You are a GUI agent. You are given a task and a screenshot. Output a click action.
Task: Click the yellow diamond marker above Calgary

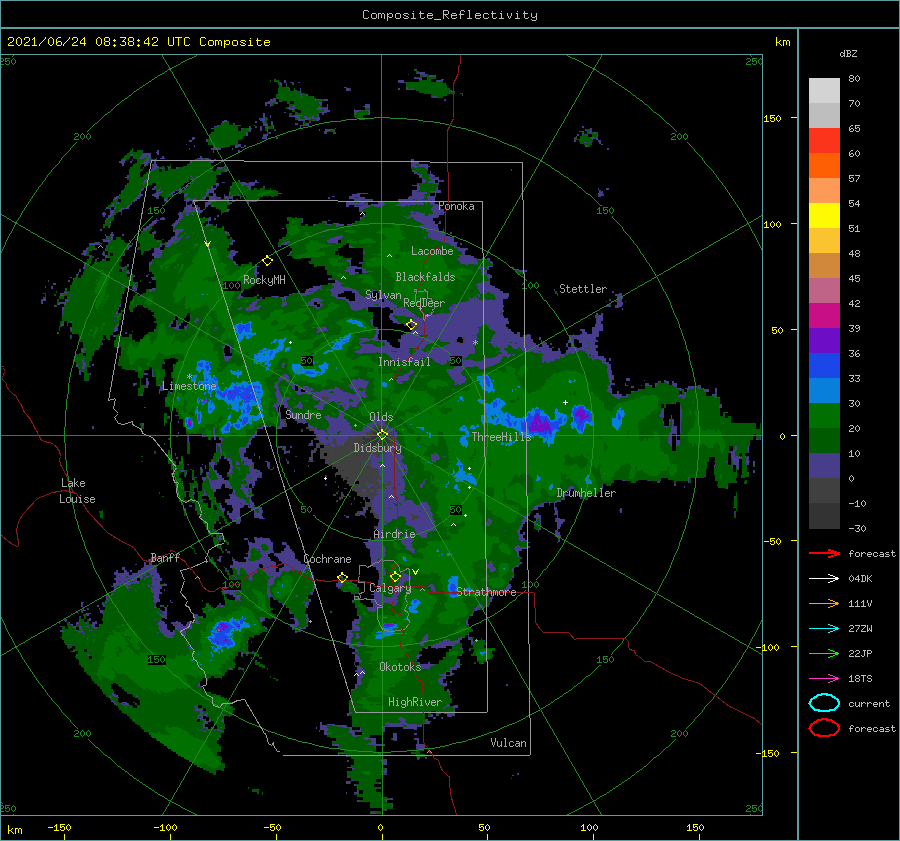click(395, 576)
